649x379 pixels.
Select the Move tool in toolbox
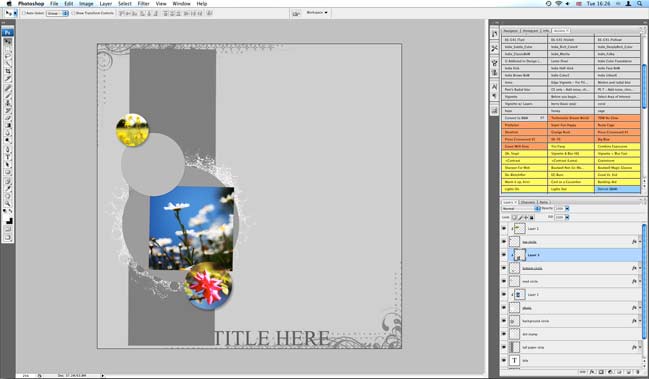pos(8,42)
